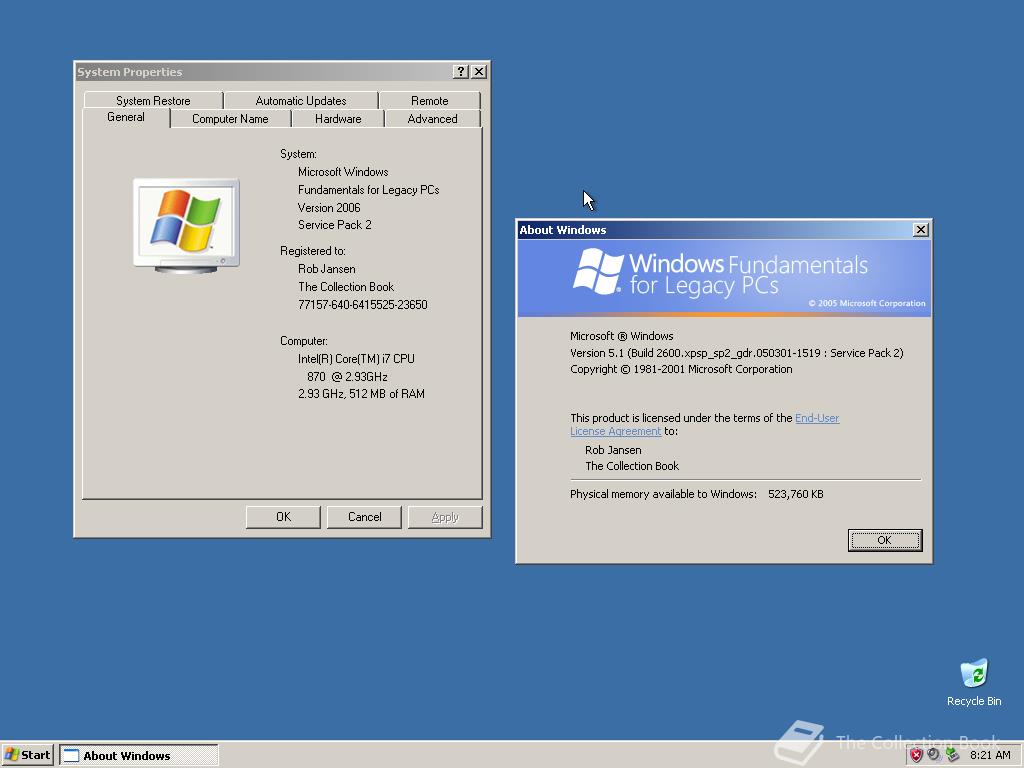Click '2.93 GHz, 512 MB of RAM' text

(x=361, y=394)
